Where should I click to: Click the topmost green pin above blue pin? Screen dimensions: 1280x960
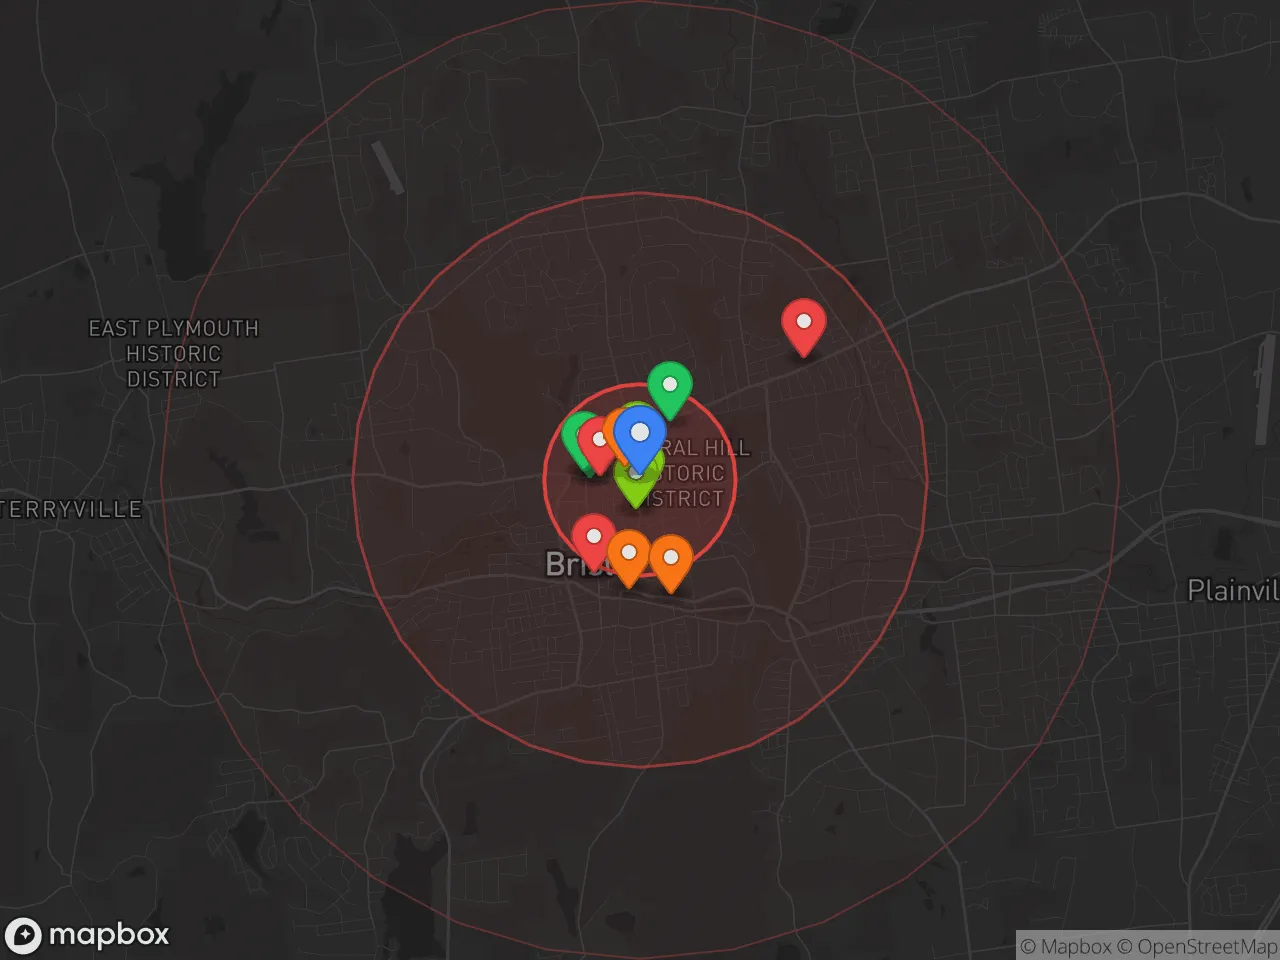[669, 386]
